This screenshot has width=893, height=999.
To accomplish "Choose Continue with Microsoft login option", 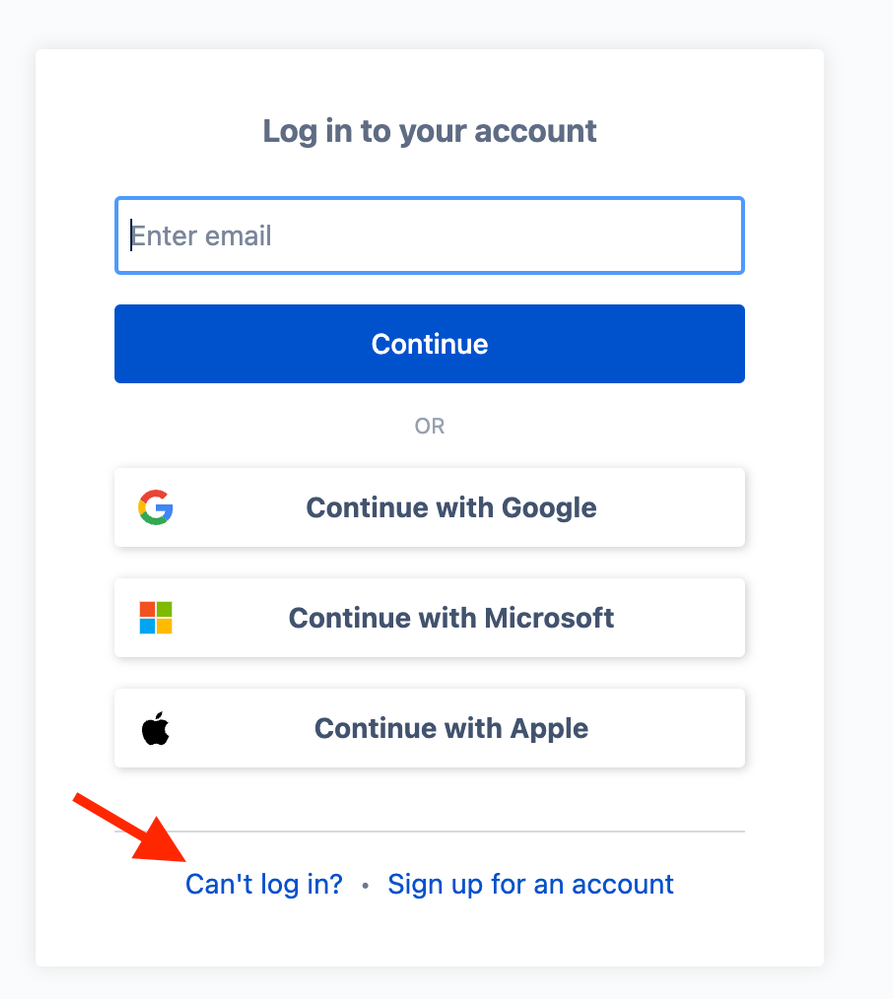I will [x=429, y=618].
